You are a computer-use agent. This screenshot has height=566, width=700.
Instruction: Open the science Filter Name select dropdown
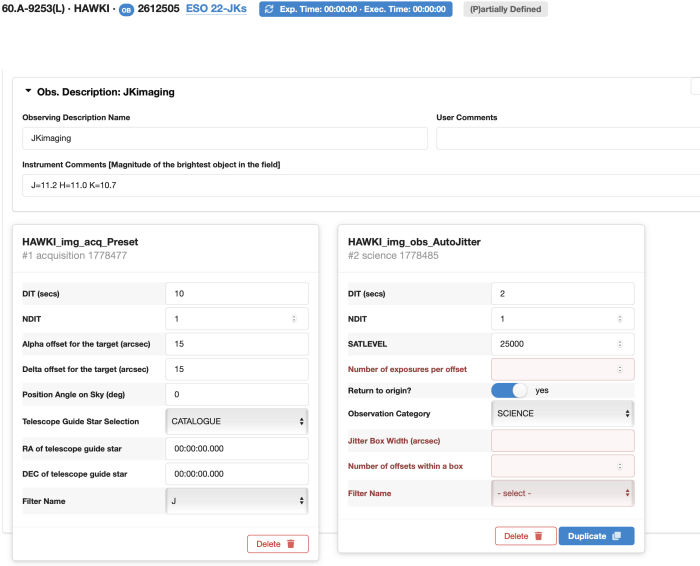point(563,492)
